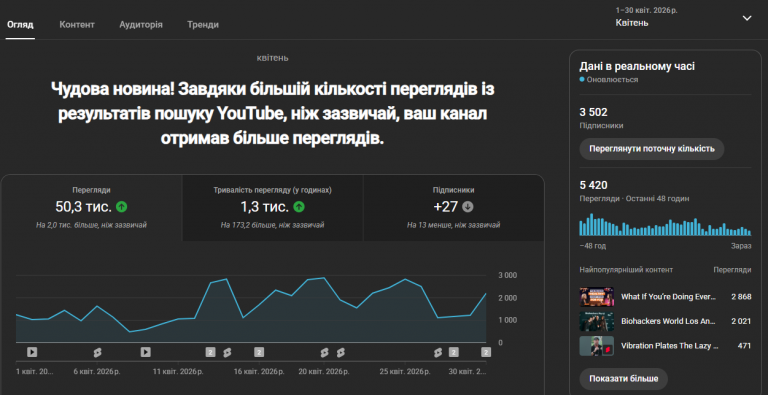This screenshot has height=395, width=768.
Task: Click video marker between 6 and 11 квіт.
Action: pyautogui.click(x=145, y=352)
